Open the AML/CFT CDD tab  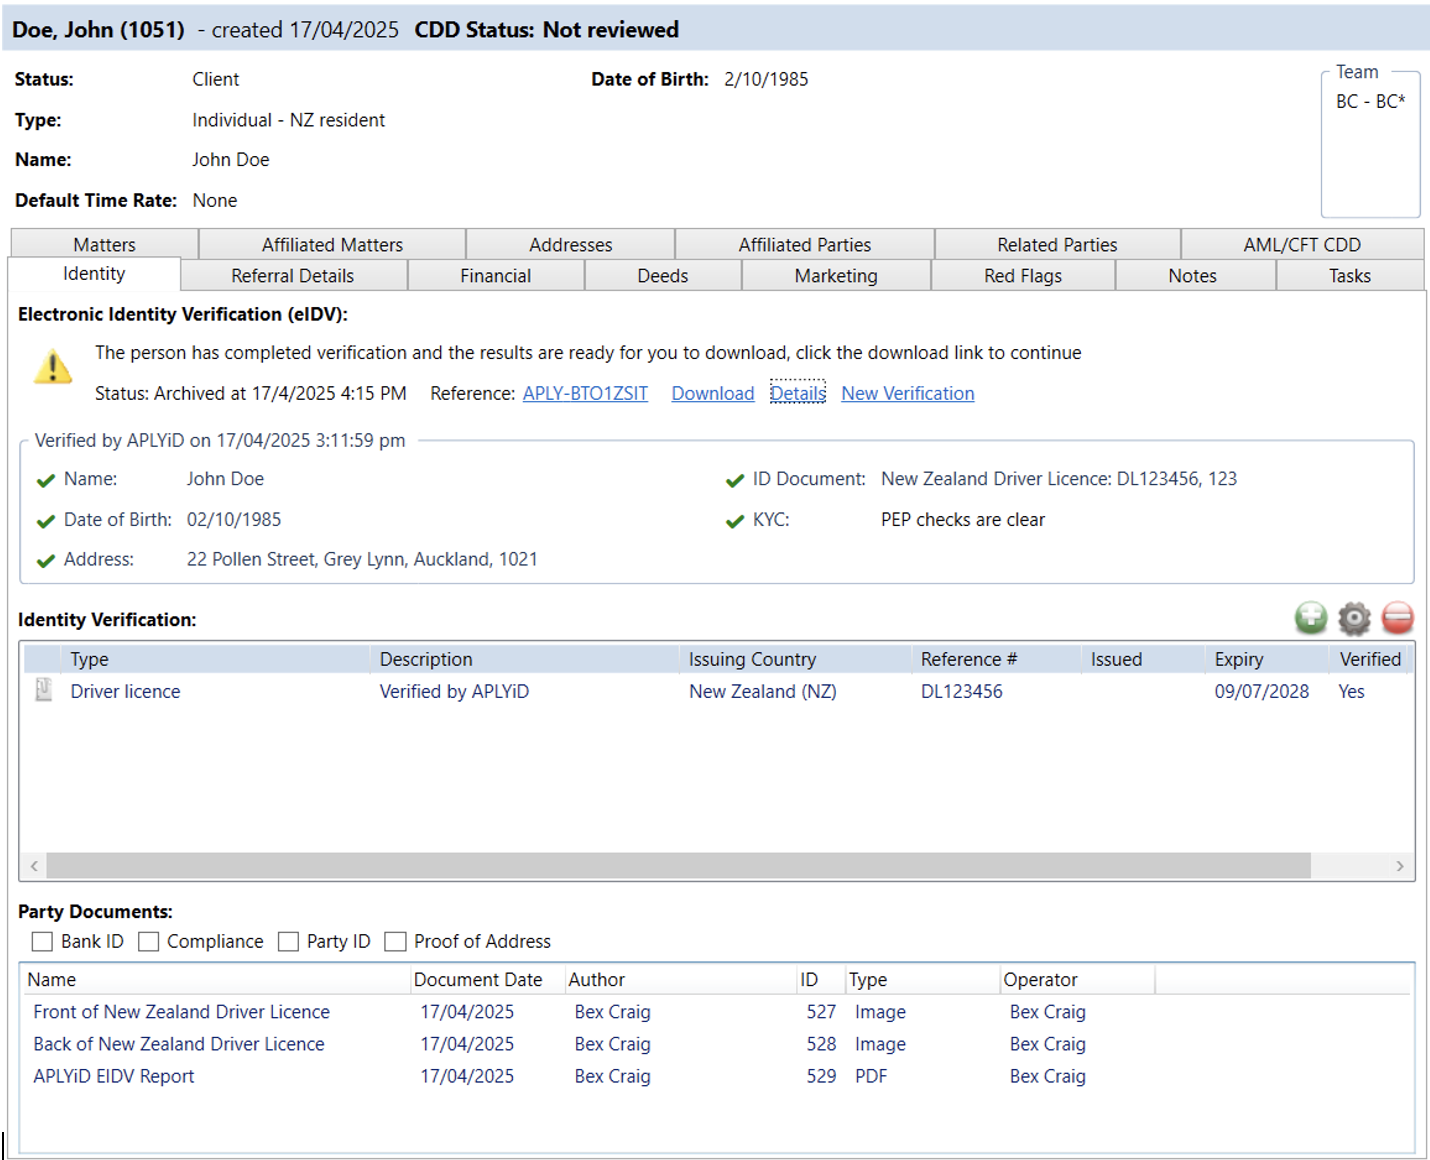click(1302, 244)
